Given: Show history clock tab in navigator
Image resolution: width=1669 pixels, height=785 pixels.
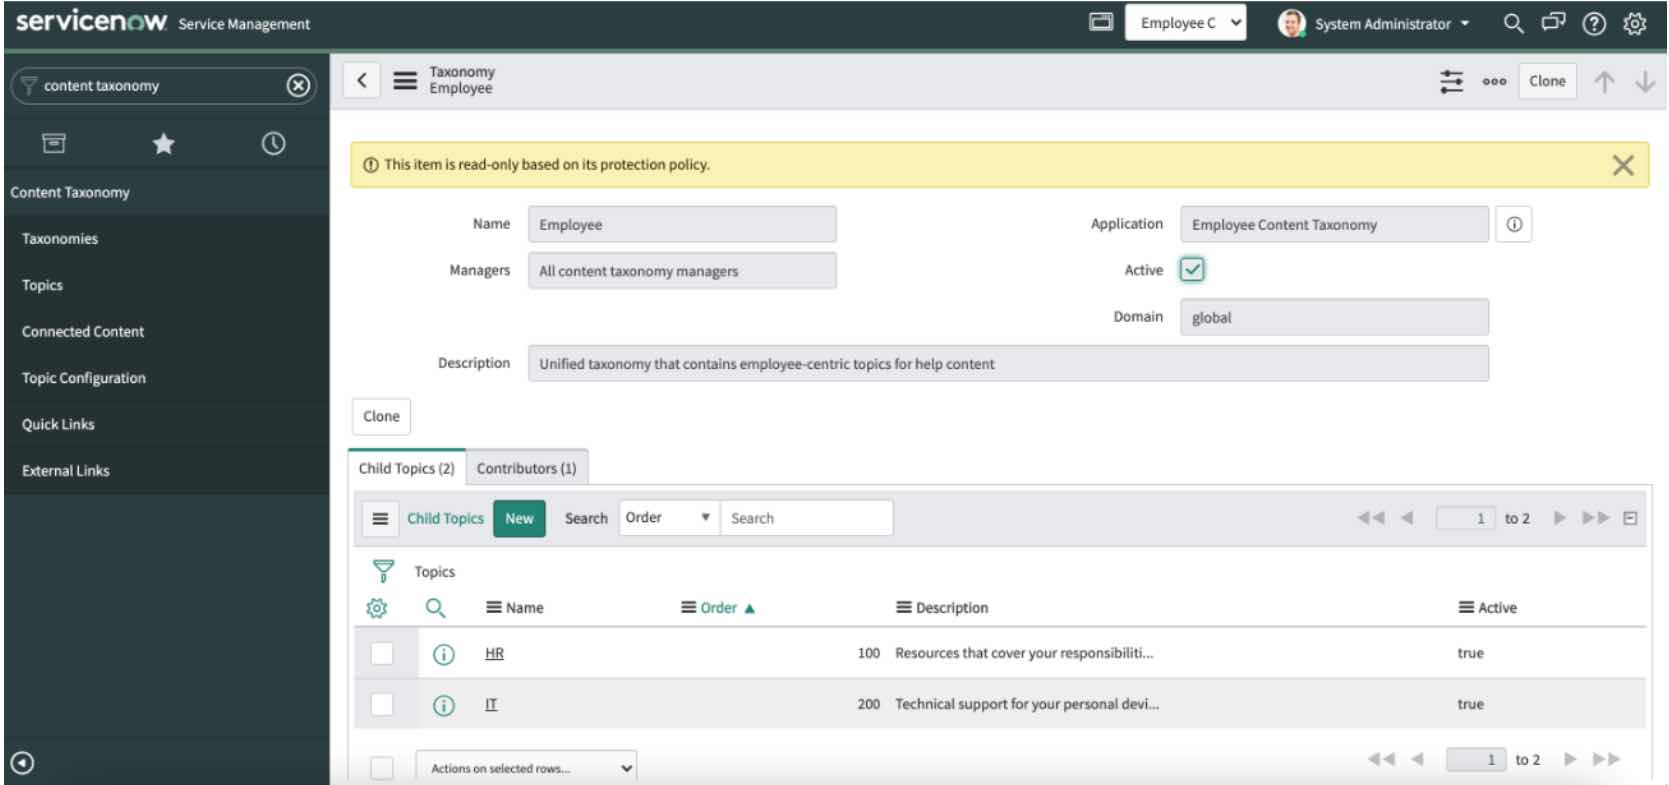Looking at the screenshot, I should [x=273, y=144].
